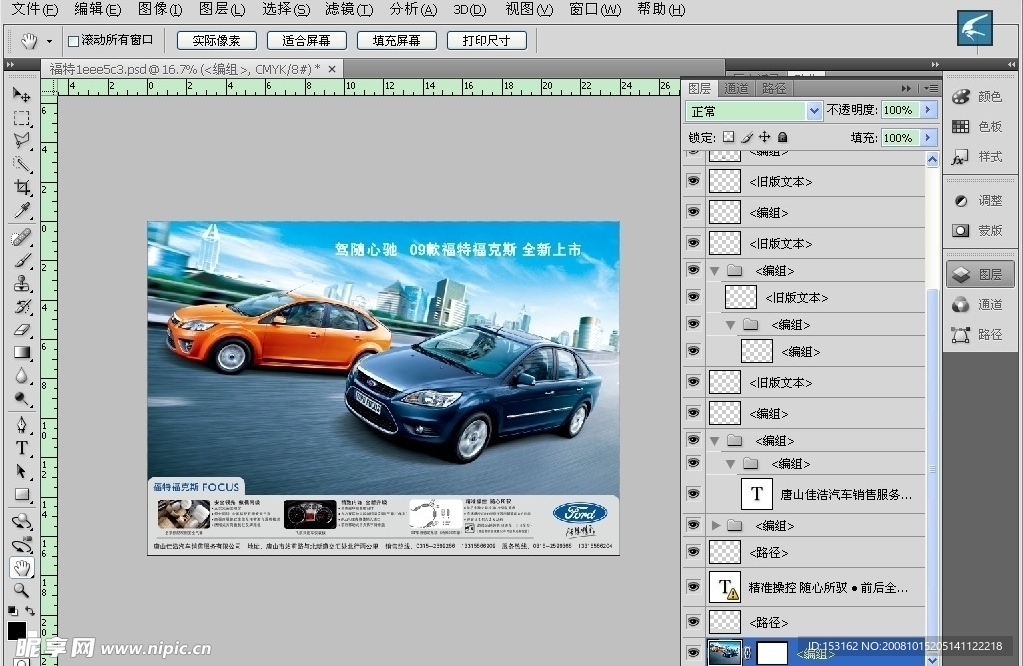Select the Rectangle shape tool
The width and height of the screenshot is (1023, 666).
[22, 494]
